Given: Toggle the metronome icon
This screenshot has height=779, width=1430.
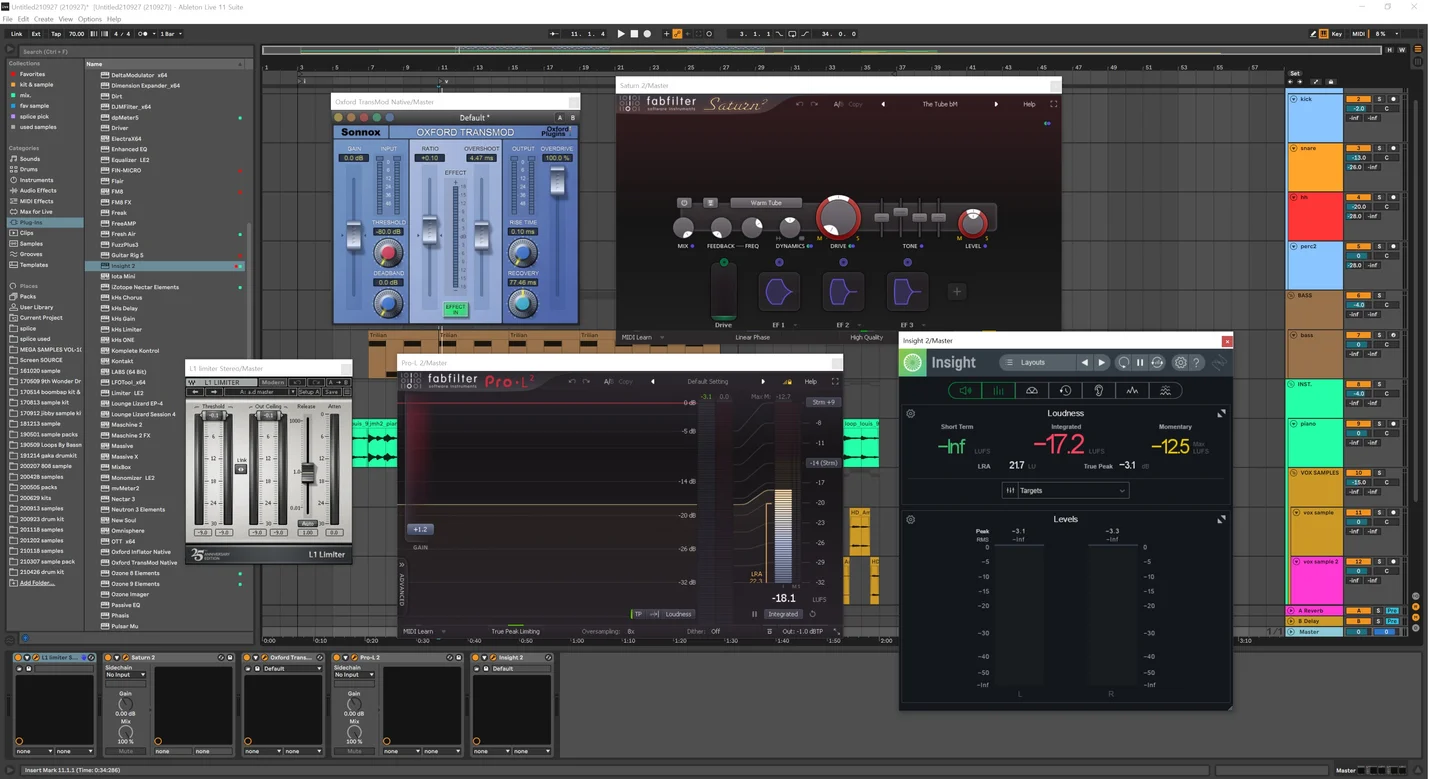Looking at the screenshot, I should coord(143,34).
